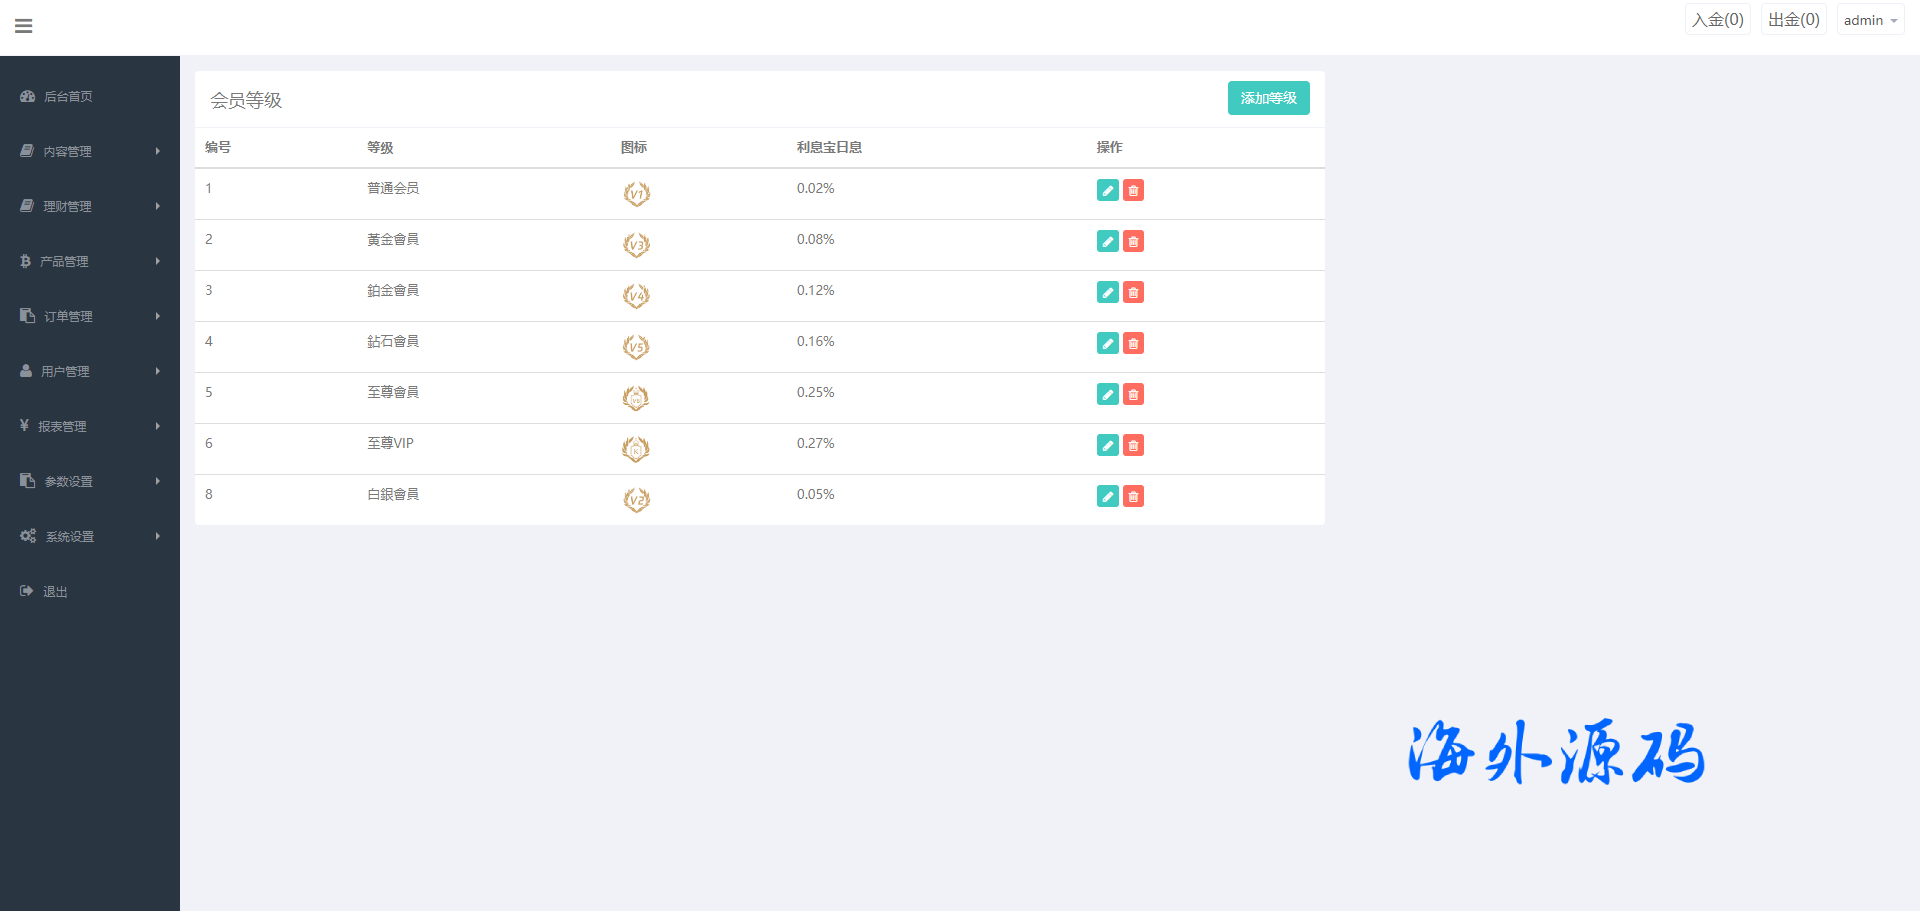Click the 出金(0) notification button
This screenshot has height=911, width=1920.
[x=1793, y=20]
